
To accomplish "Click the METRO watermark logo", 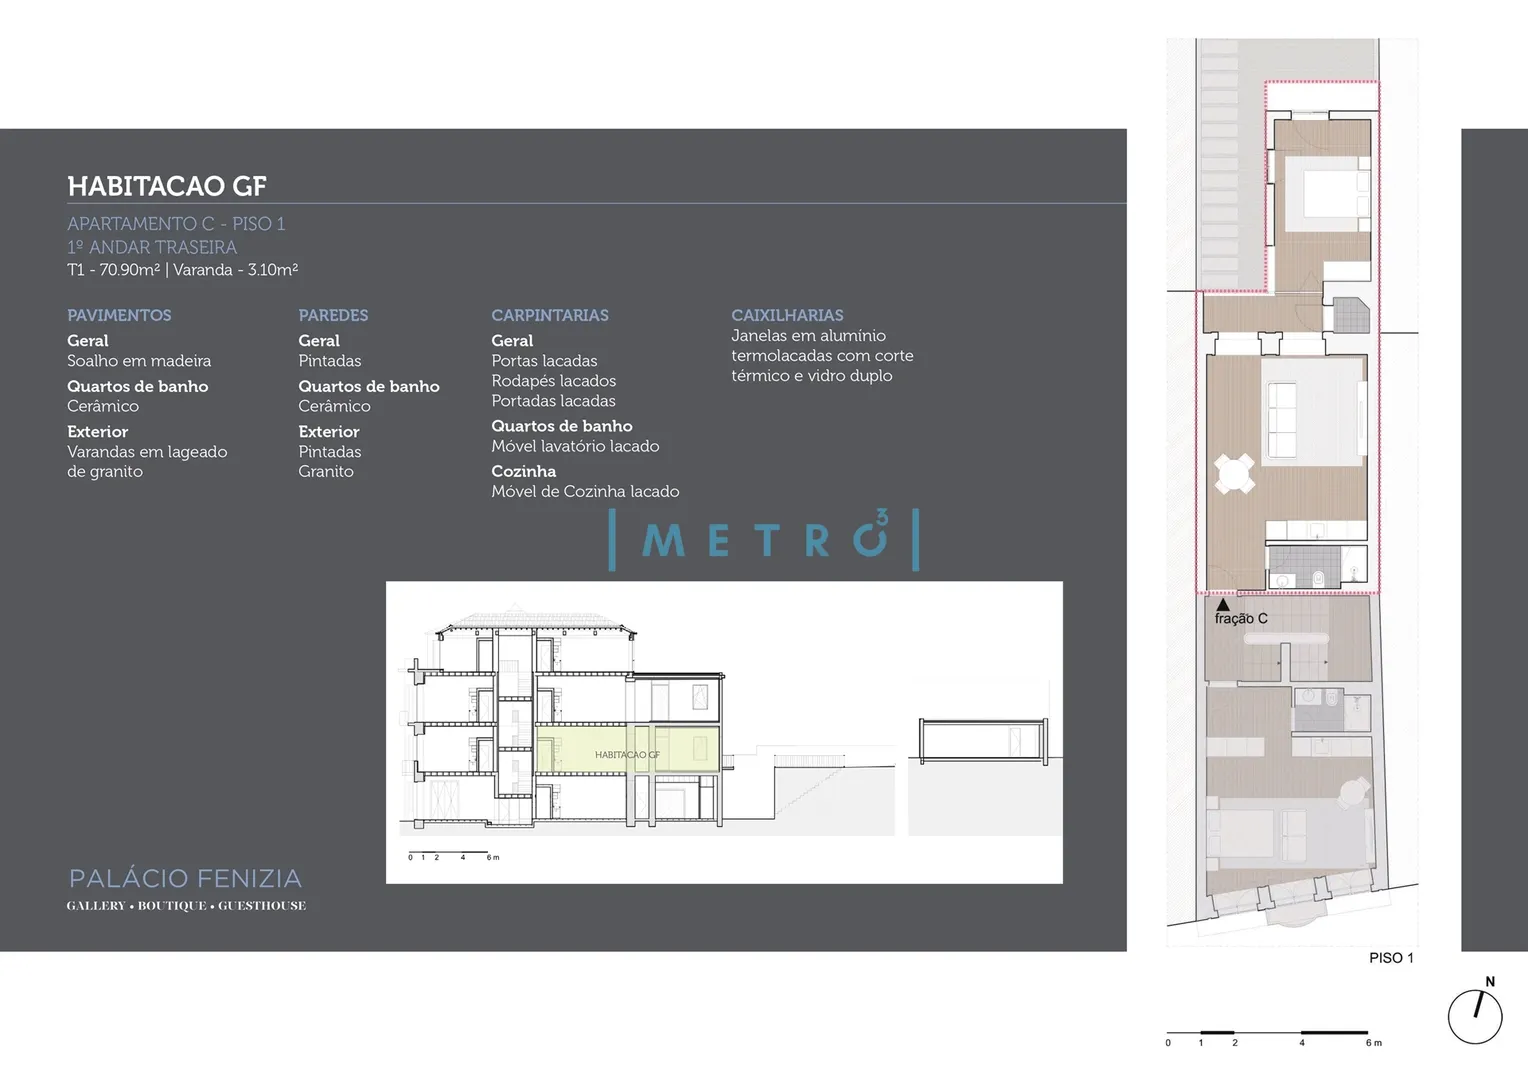I will (x=764, y=539).
